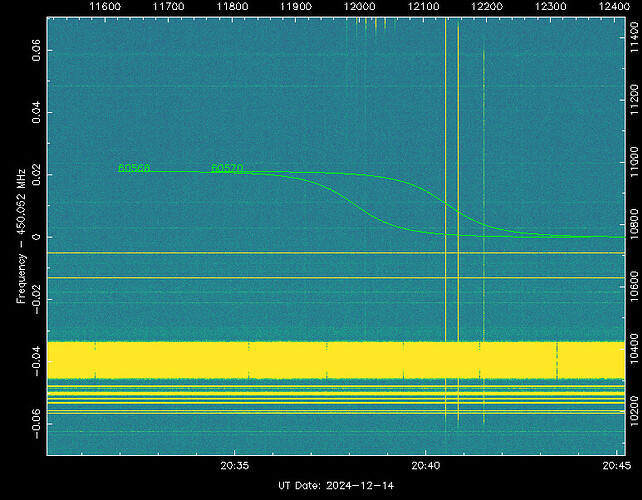Click the right axis value 10800
642x500 pixels.
(634, 224)
